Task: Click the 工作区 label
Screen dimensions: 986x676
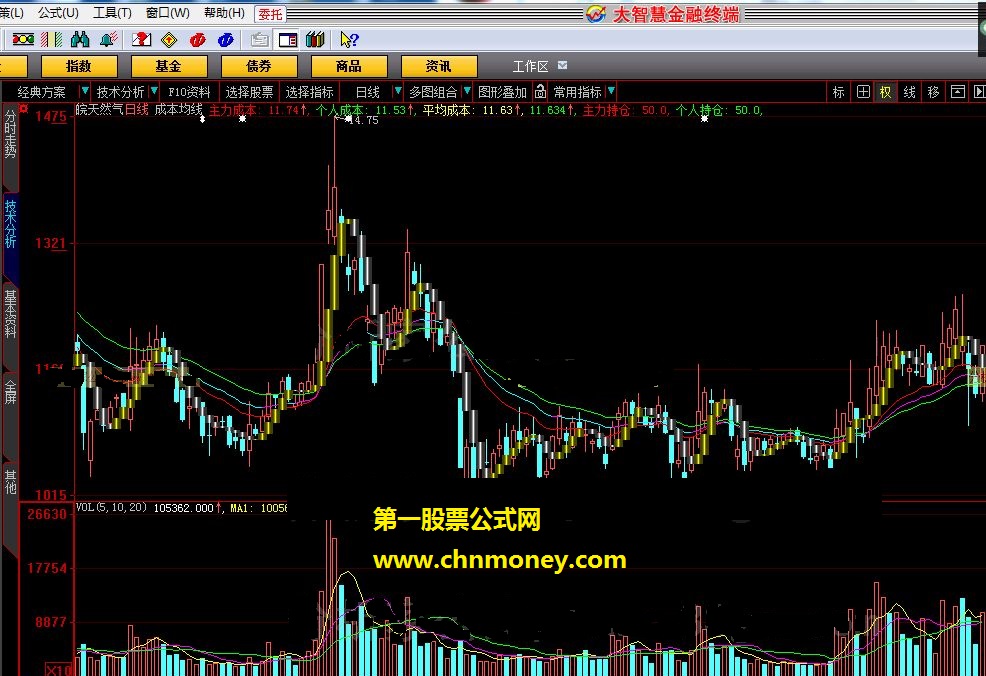Action: click(530, 66)
